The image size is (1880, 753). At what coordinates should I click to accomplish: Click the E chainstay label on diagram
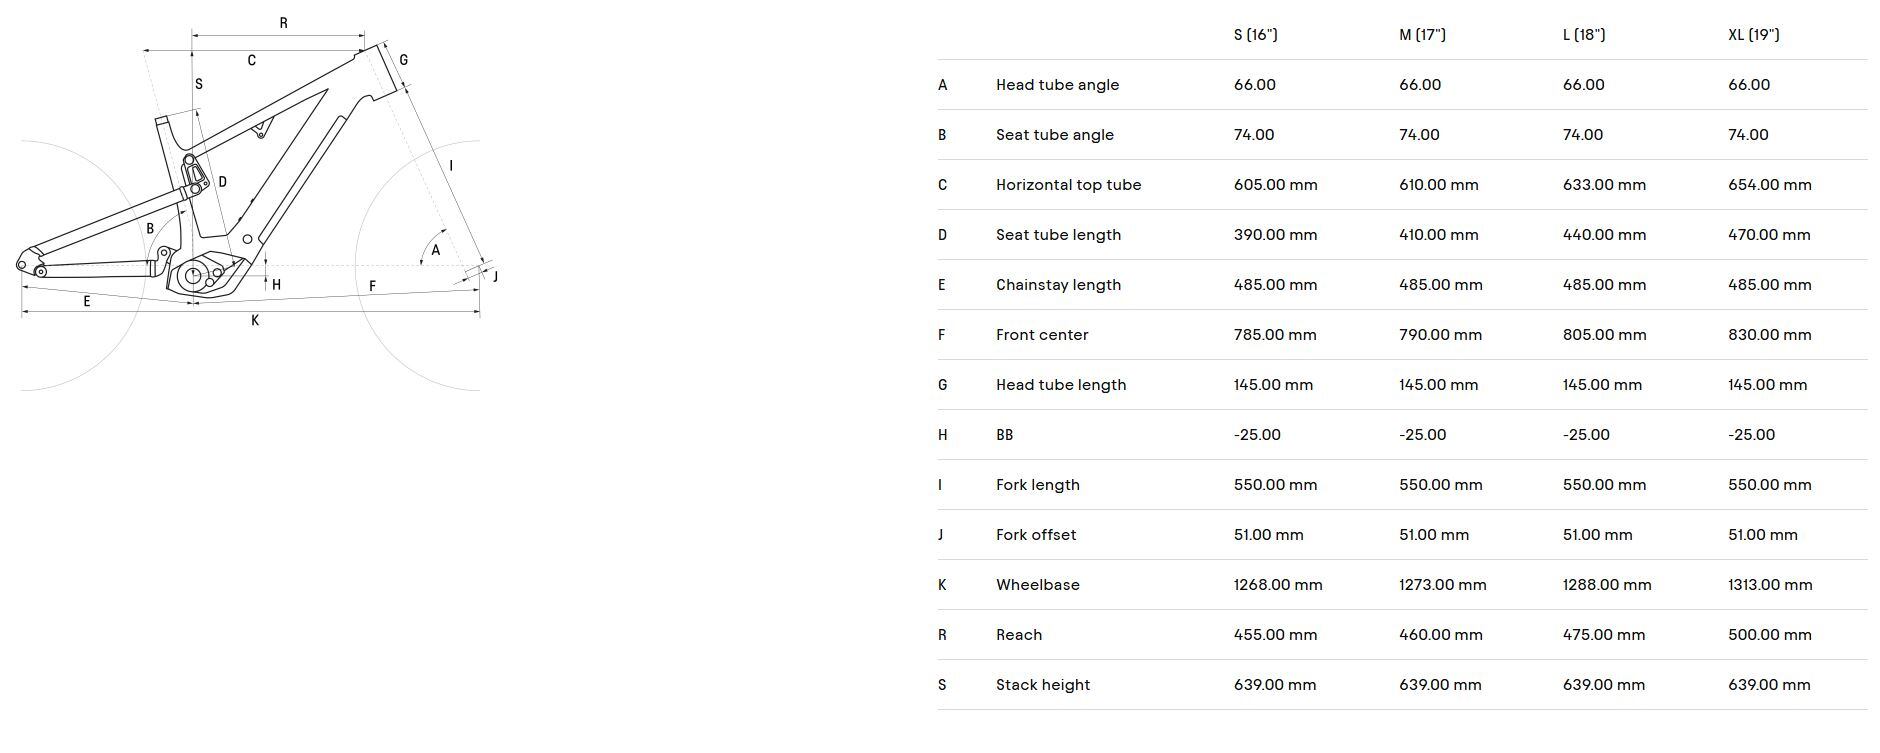click(87, 301)
